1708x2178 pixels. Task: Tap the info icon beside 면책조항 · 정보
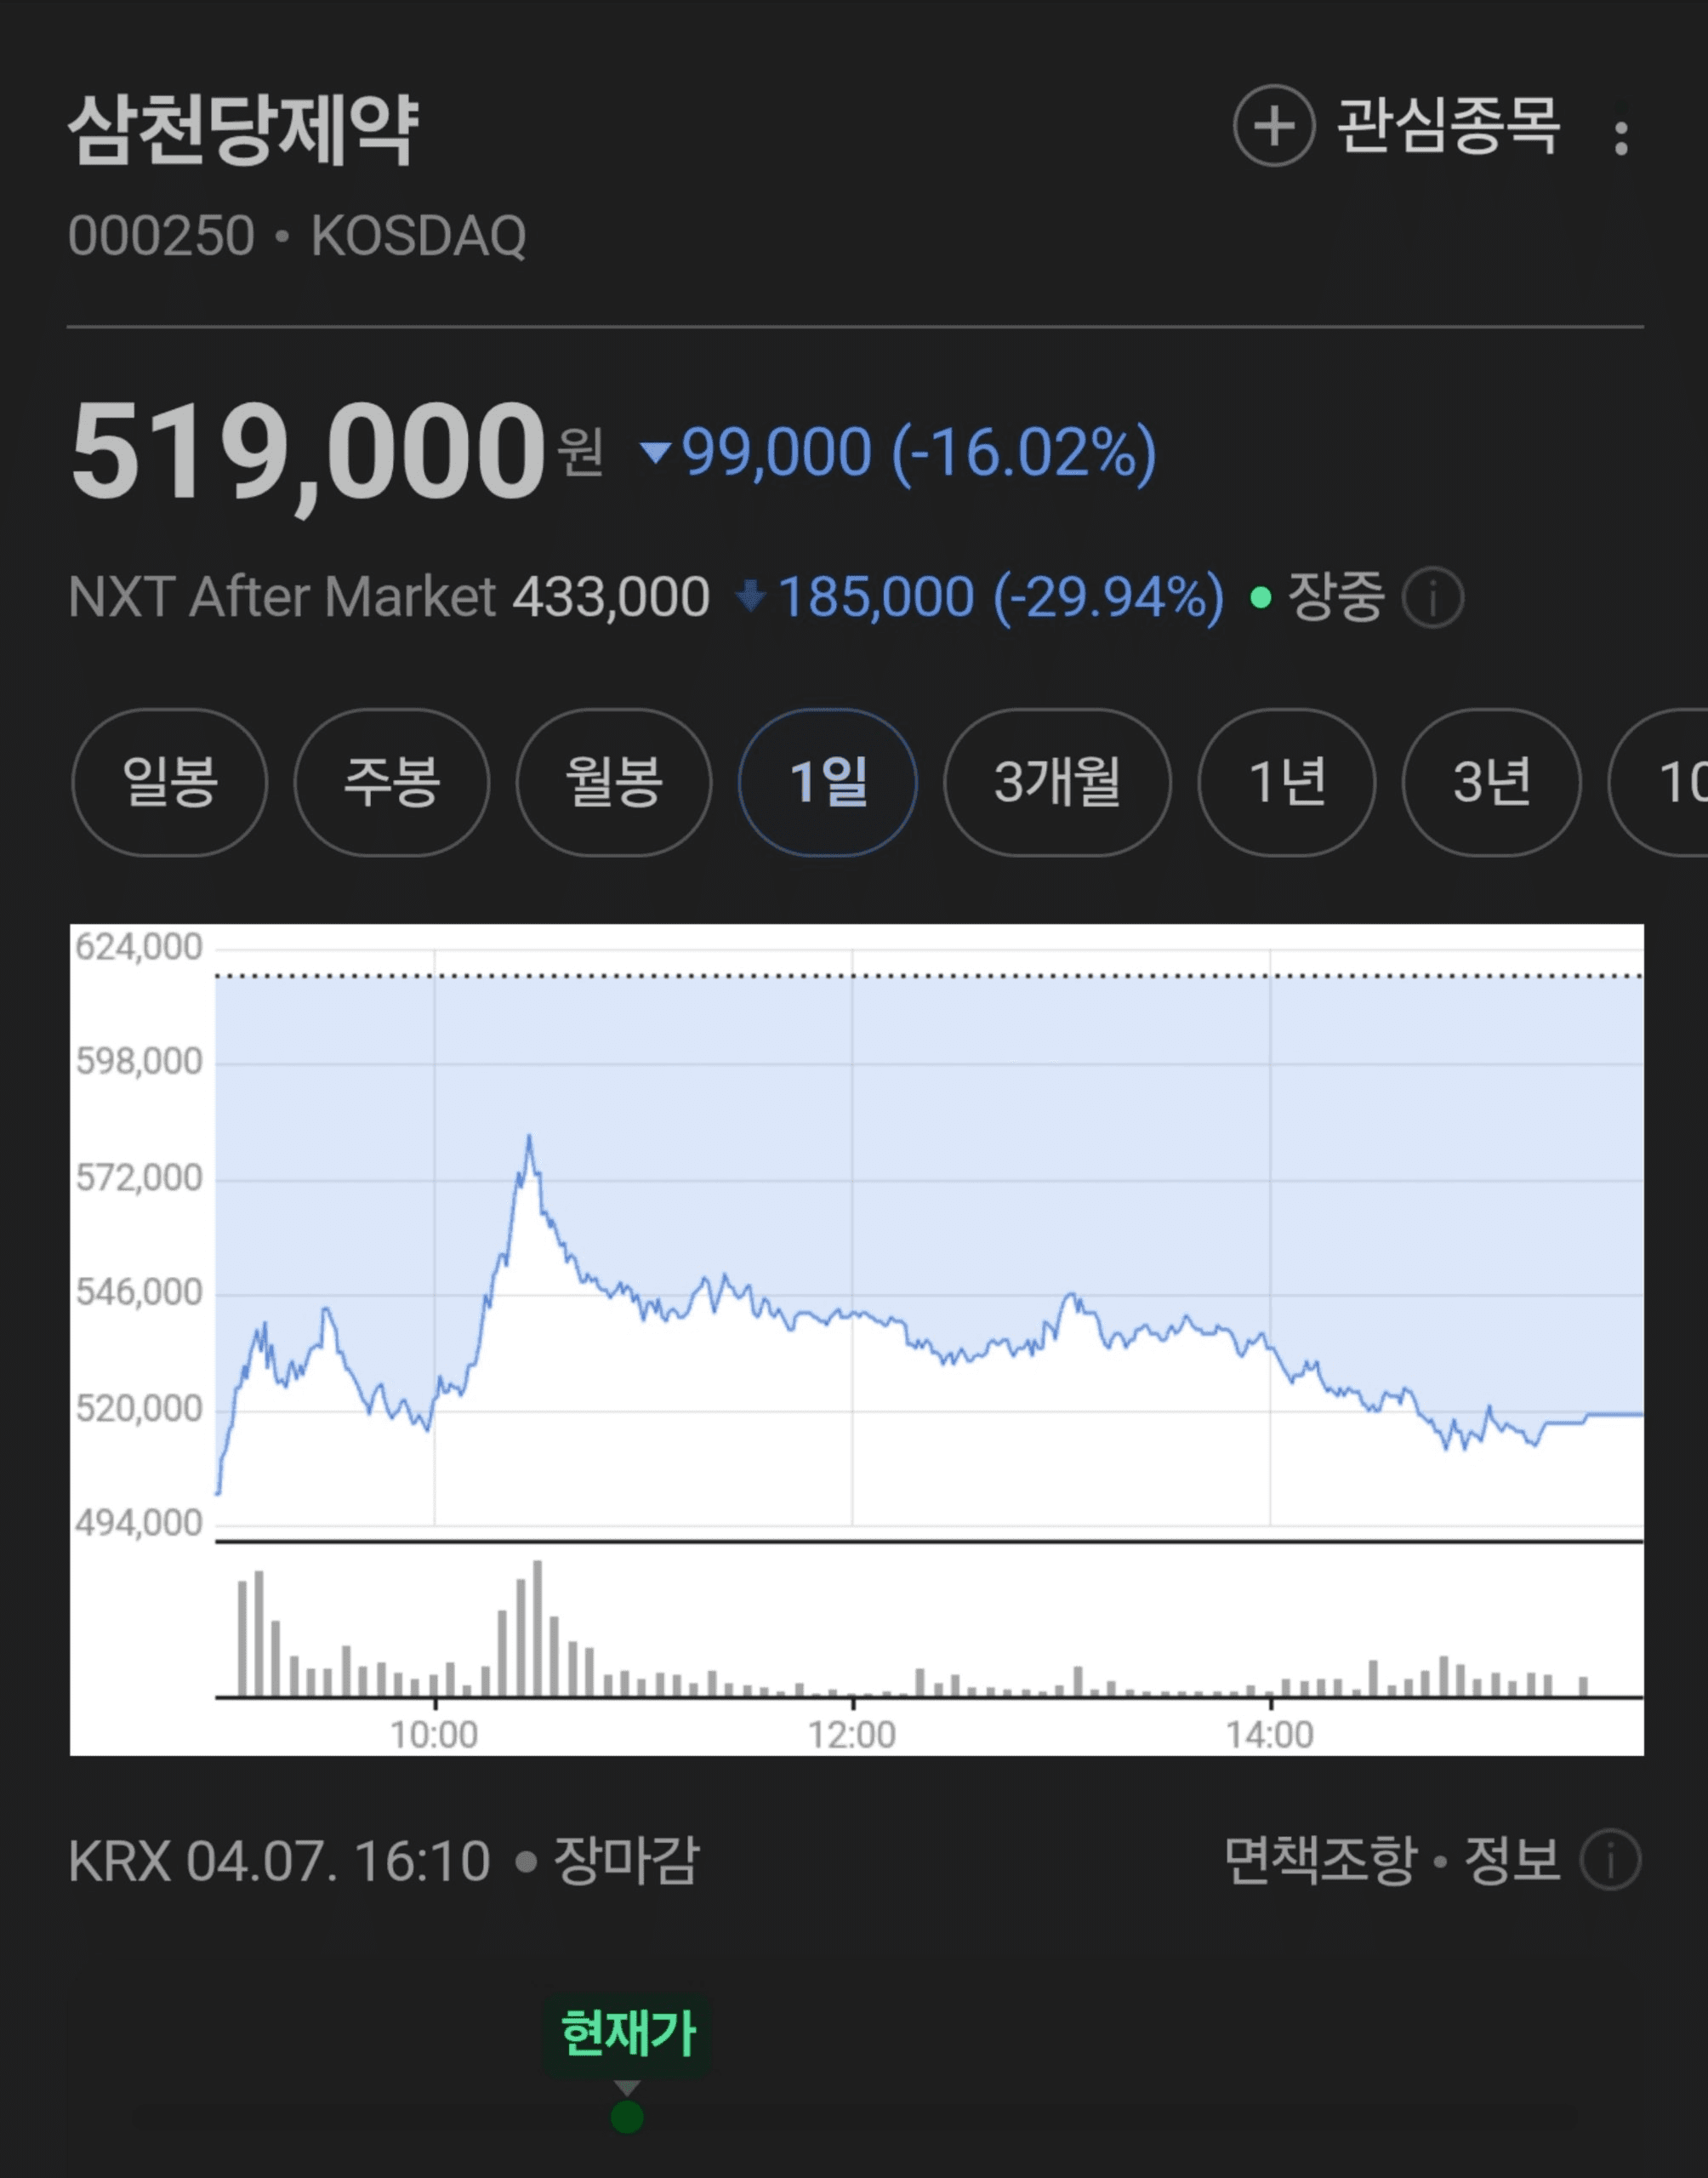[1610, 1860]
